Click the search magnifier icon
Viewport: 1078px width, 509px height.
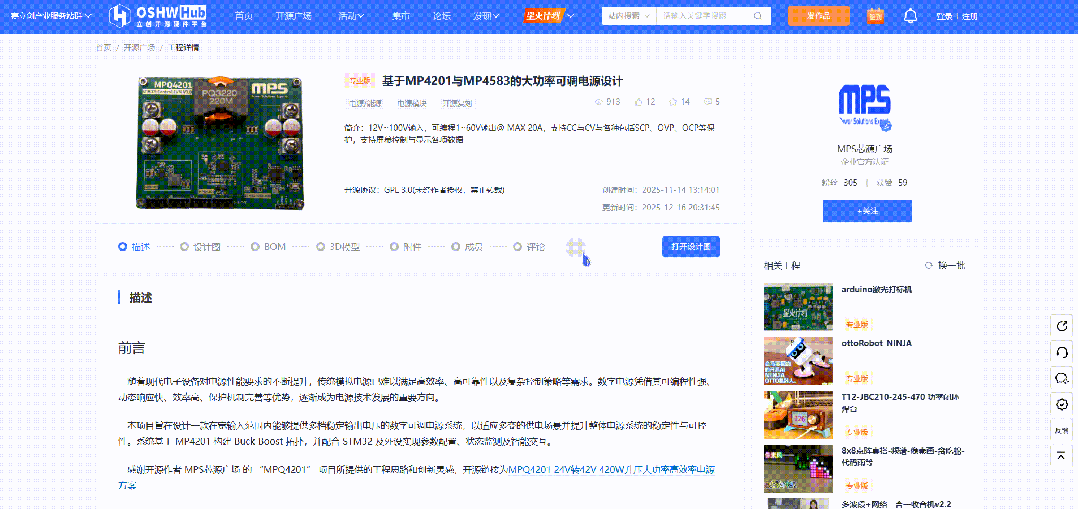[760, 16]
